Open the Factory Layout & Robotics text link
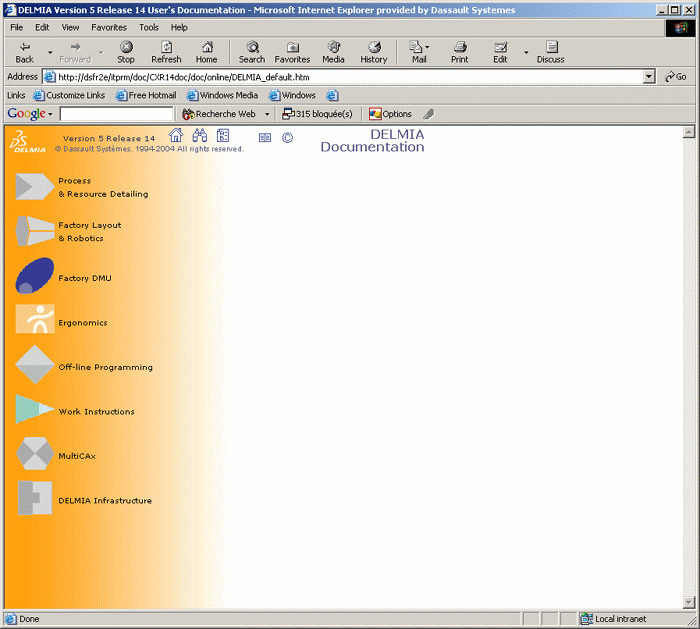The image size is (700, 629). point(90,232)
